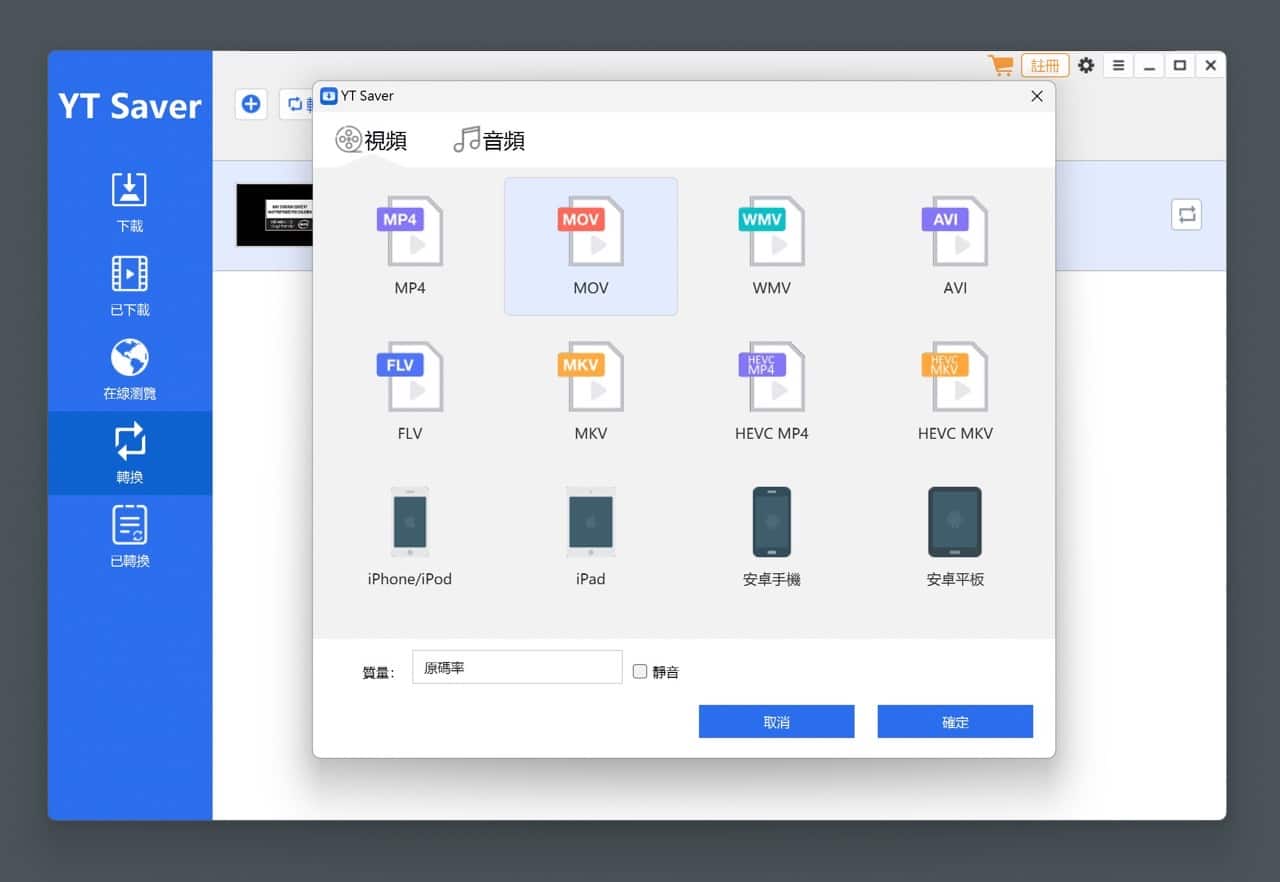Switch to the 視頻 tab

(371, 140)
